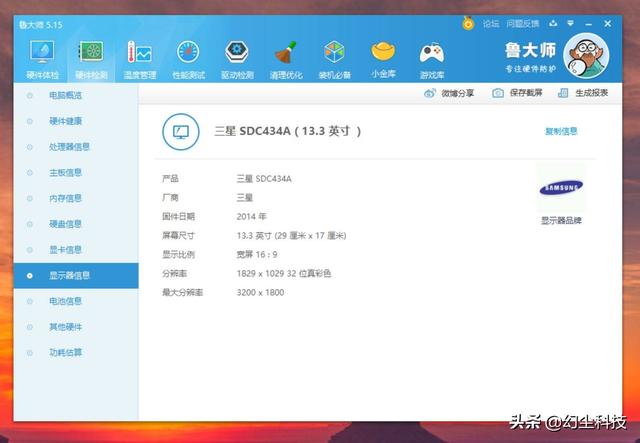Click the 三星 SDC434A (13.3 英寸) heading
Image resolution: width=640 pixels, height=443 pixels.
point(288,131)
